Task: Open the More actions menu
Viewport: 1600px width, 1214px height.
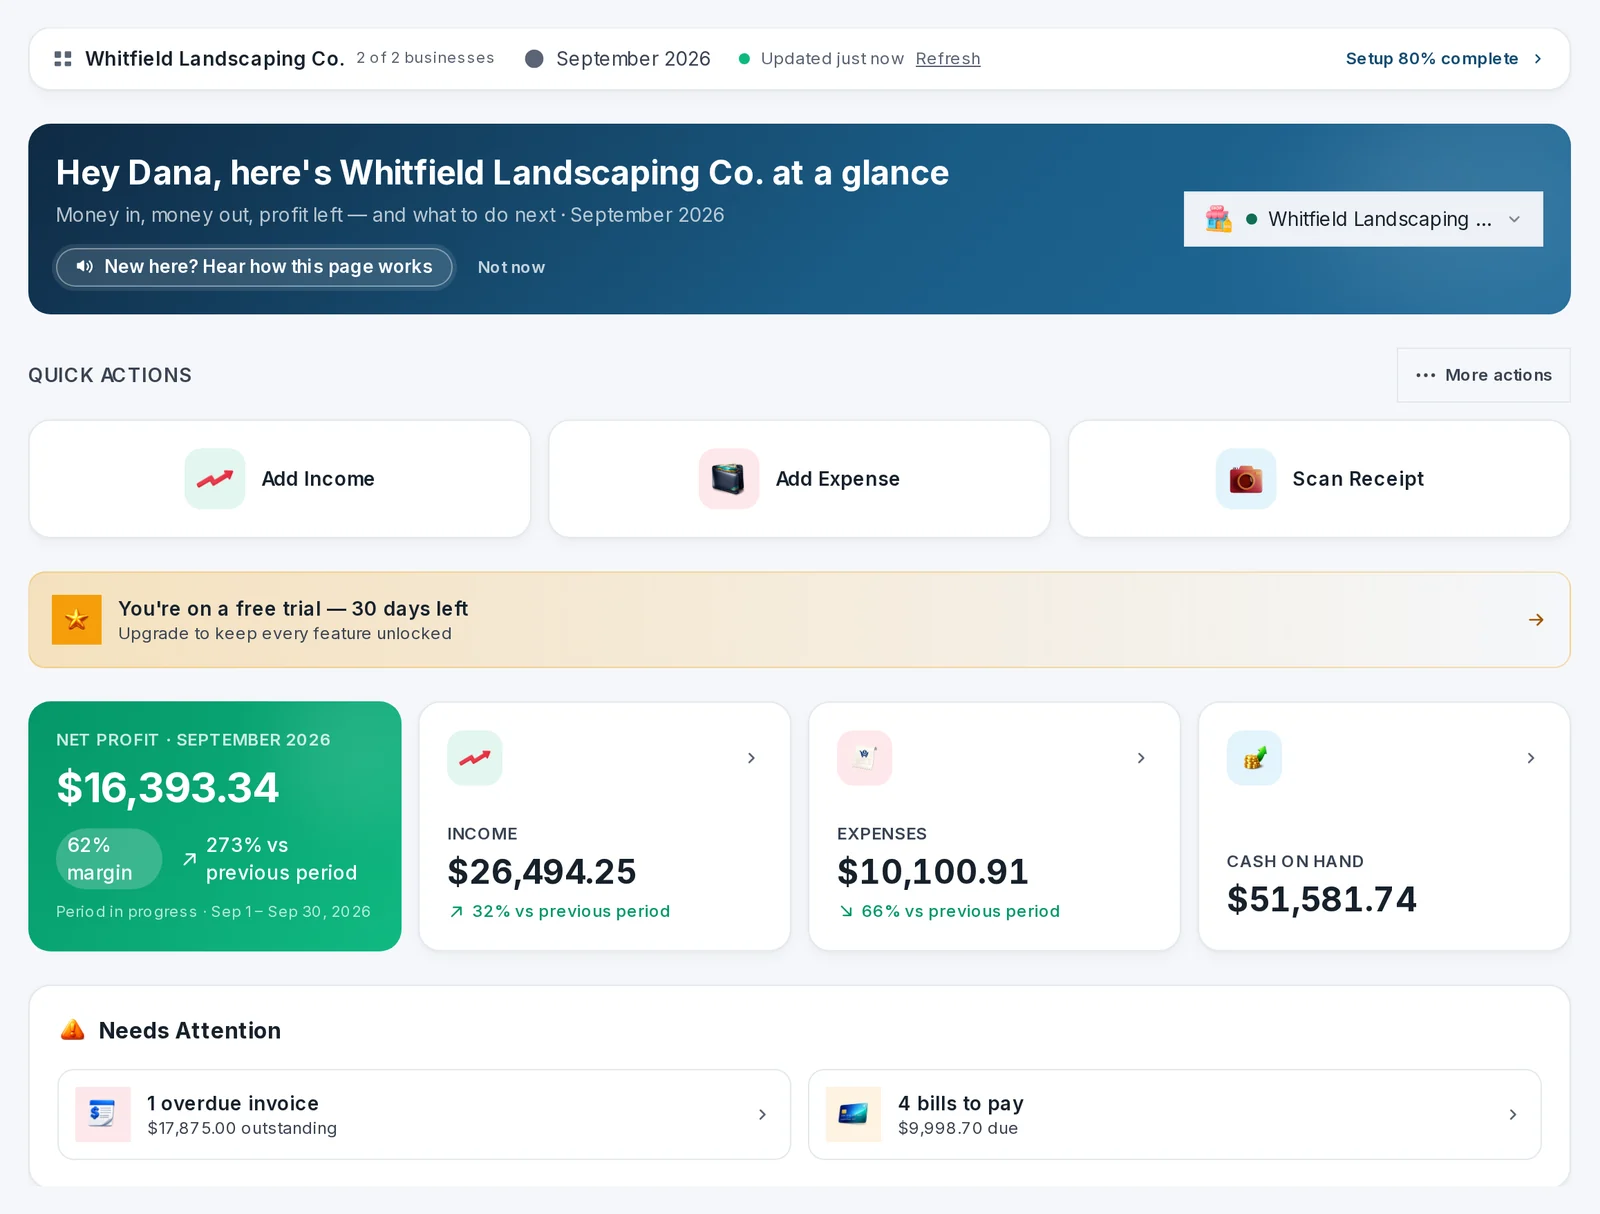Action: [x=1483, y=375]
